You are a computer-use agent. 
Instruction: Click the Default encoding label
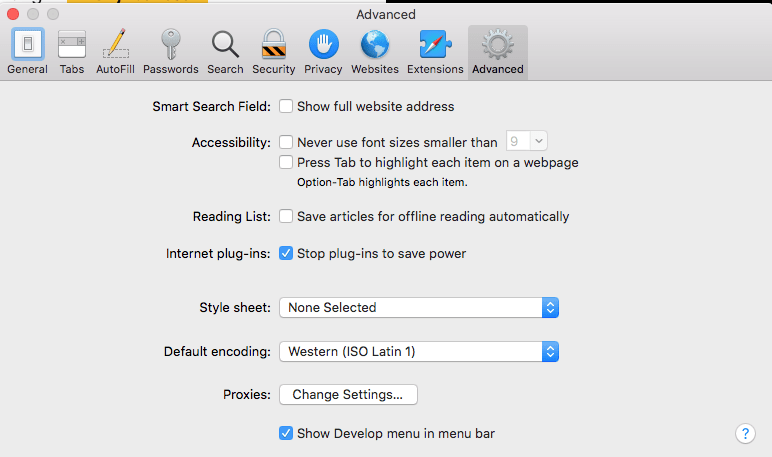(217, 352)
